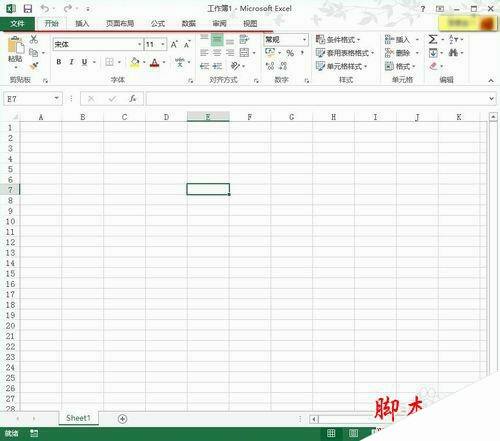The width and height of the screenshot is (500, 441).
Task: Click the AutoSum sigma icon
Action: (433, 40)
